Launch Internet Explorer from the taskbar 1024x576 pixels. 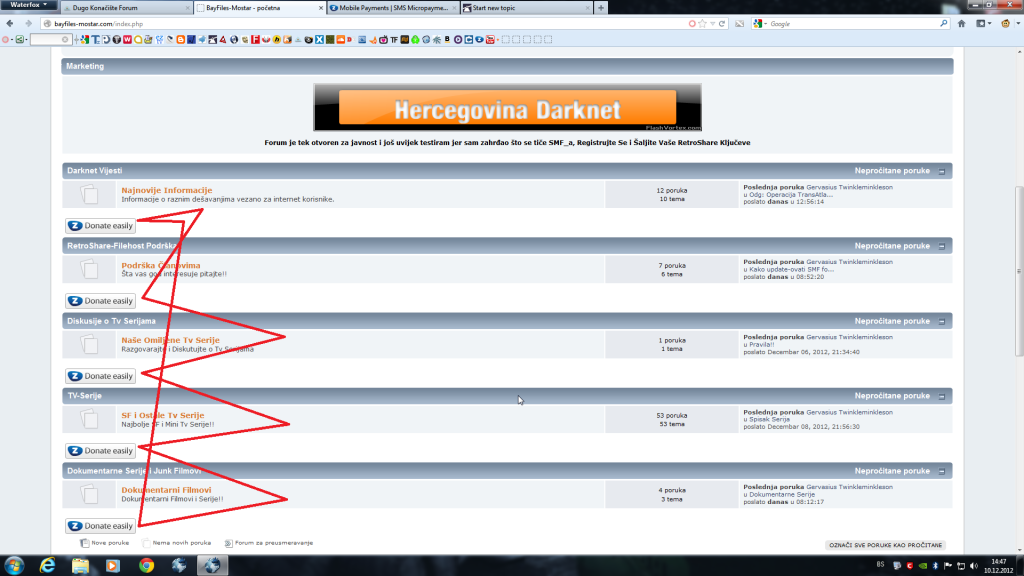point(48,566)
